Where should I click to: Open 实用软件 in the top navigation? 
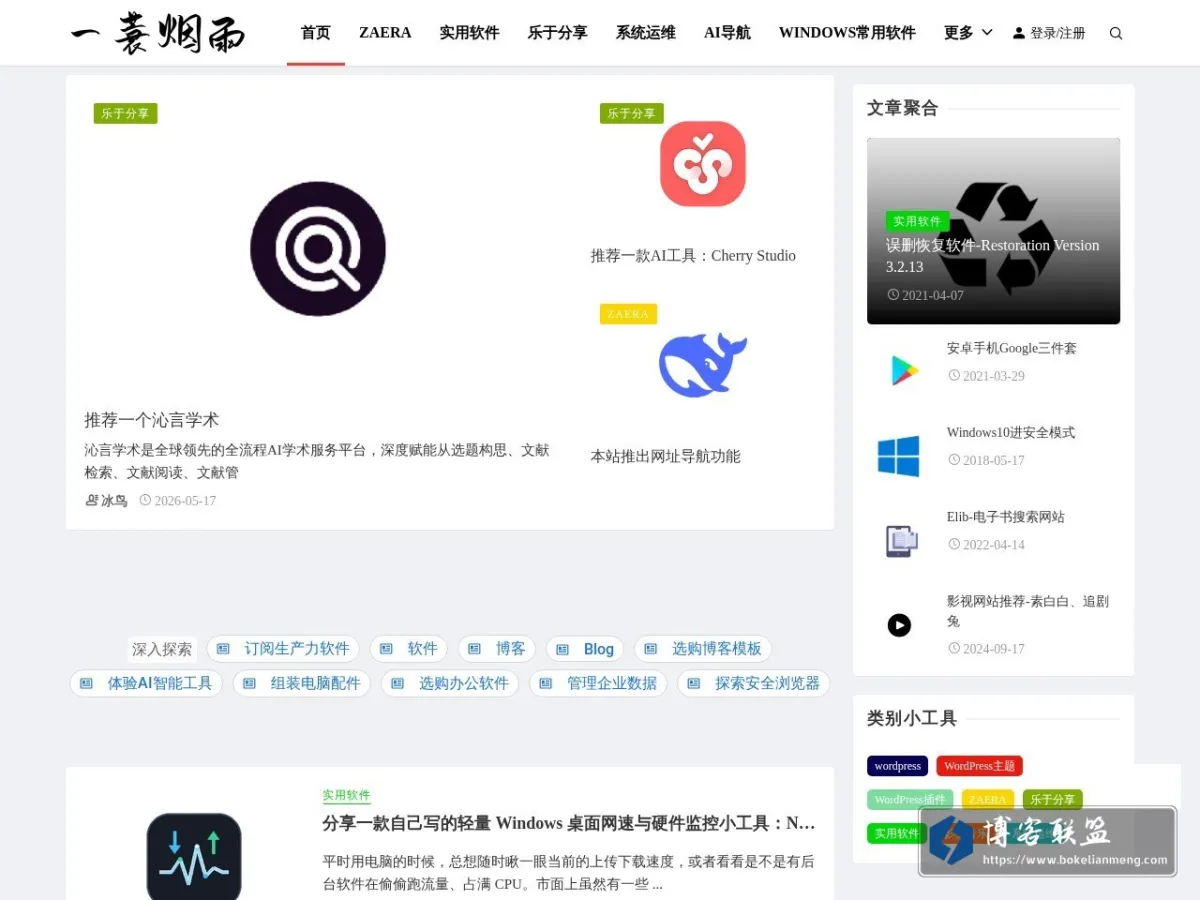pos(469,33)
